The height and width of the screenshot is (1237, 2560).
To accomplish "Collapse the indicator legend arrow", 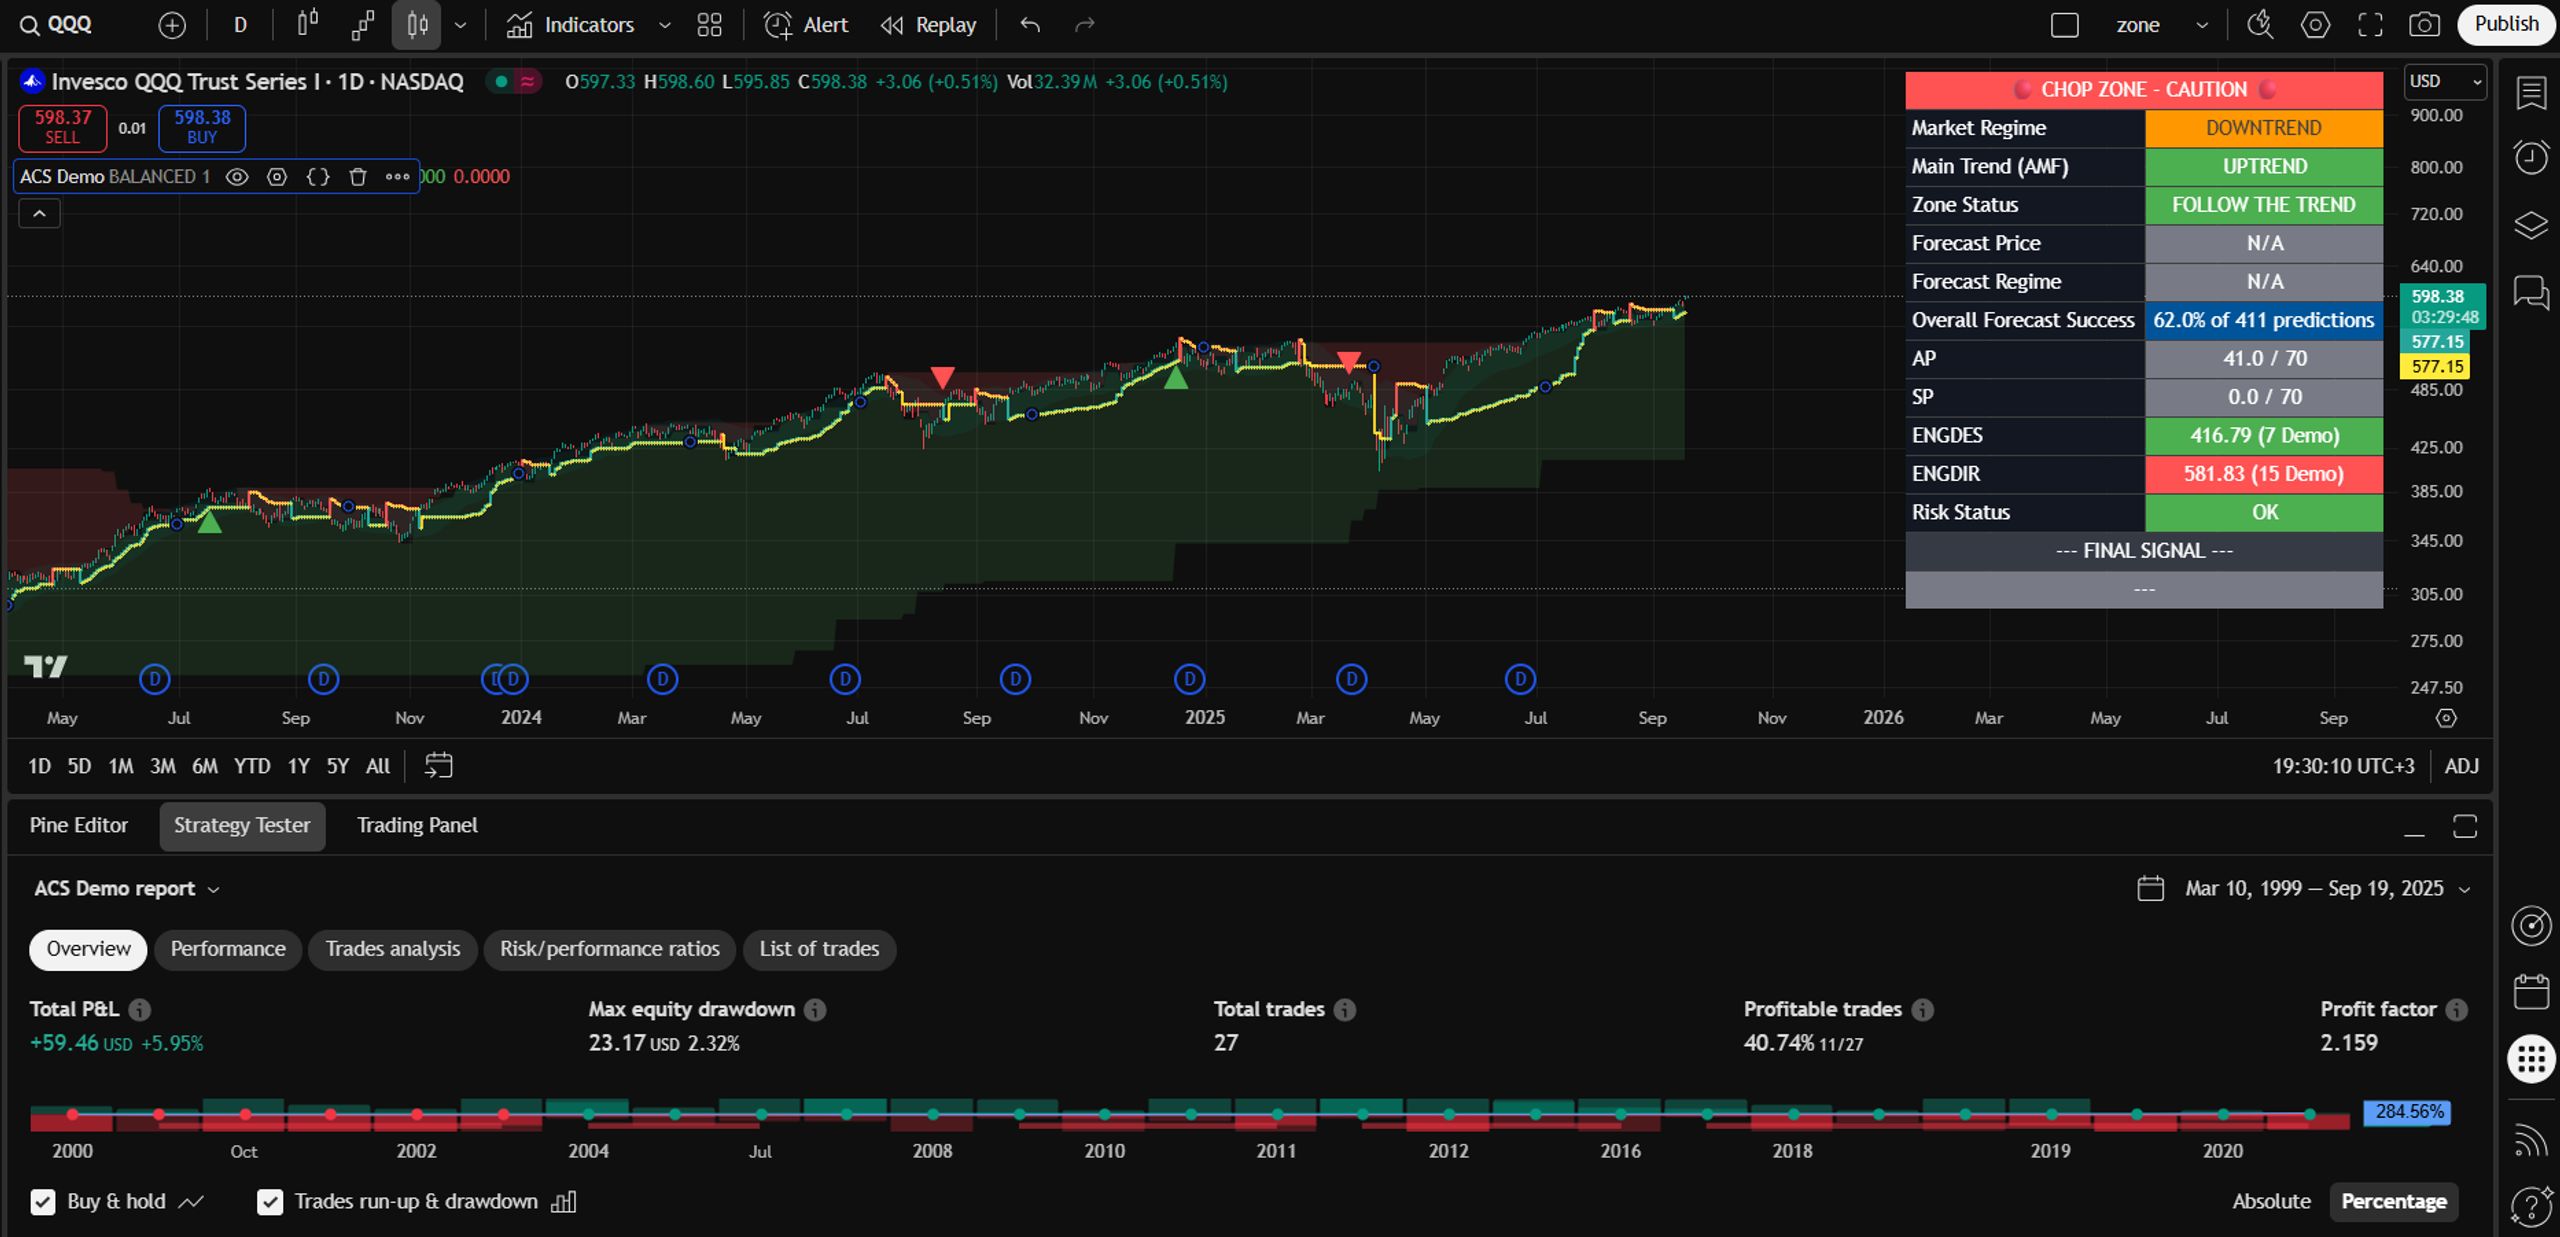I will tap(39, 213).
